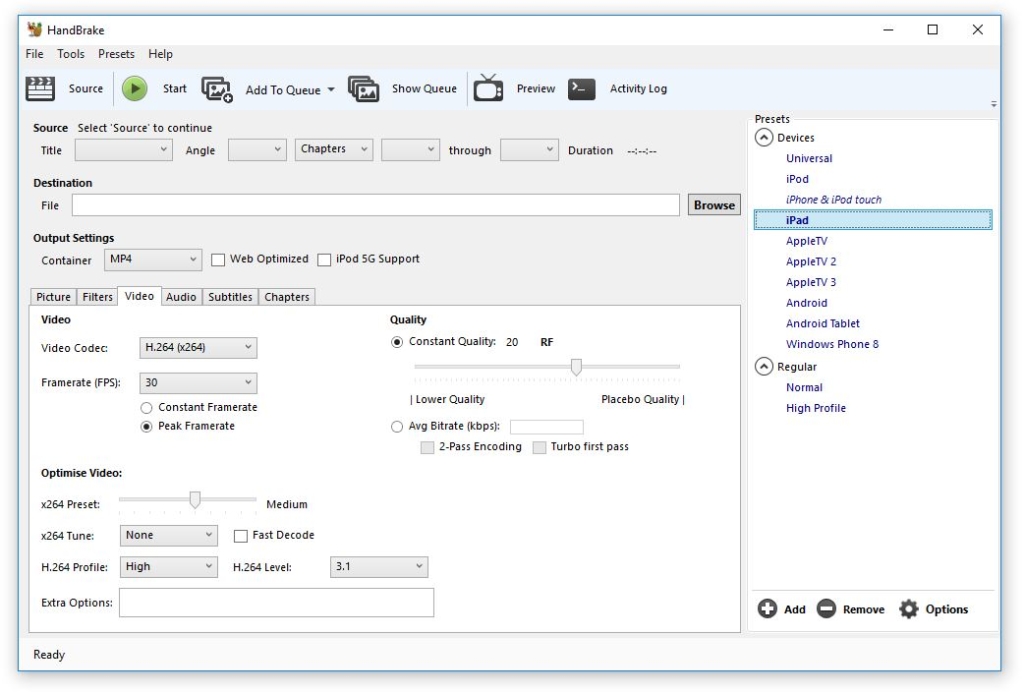Switch to the Audio tab
This screenshot has width=1024, height=694.
pyautogui.click(x=180, y=297)
